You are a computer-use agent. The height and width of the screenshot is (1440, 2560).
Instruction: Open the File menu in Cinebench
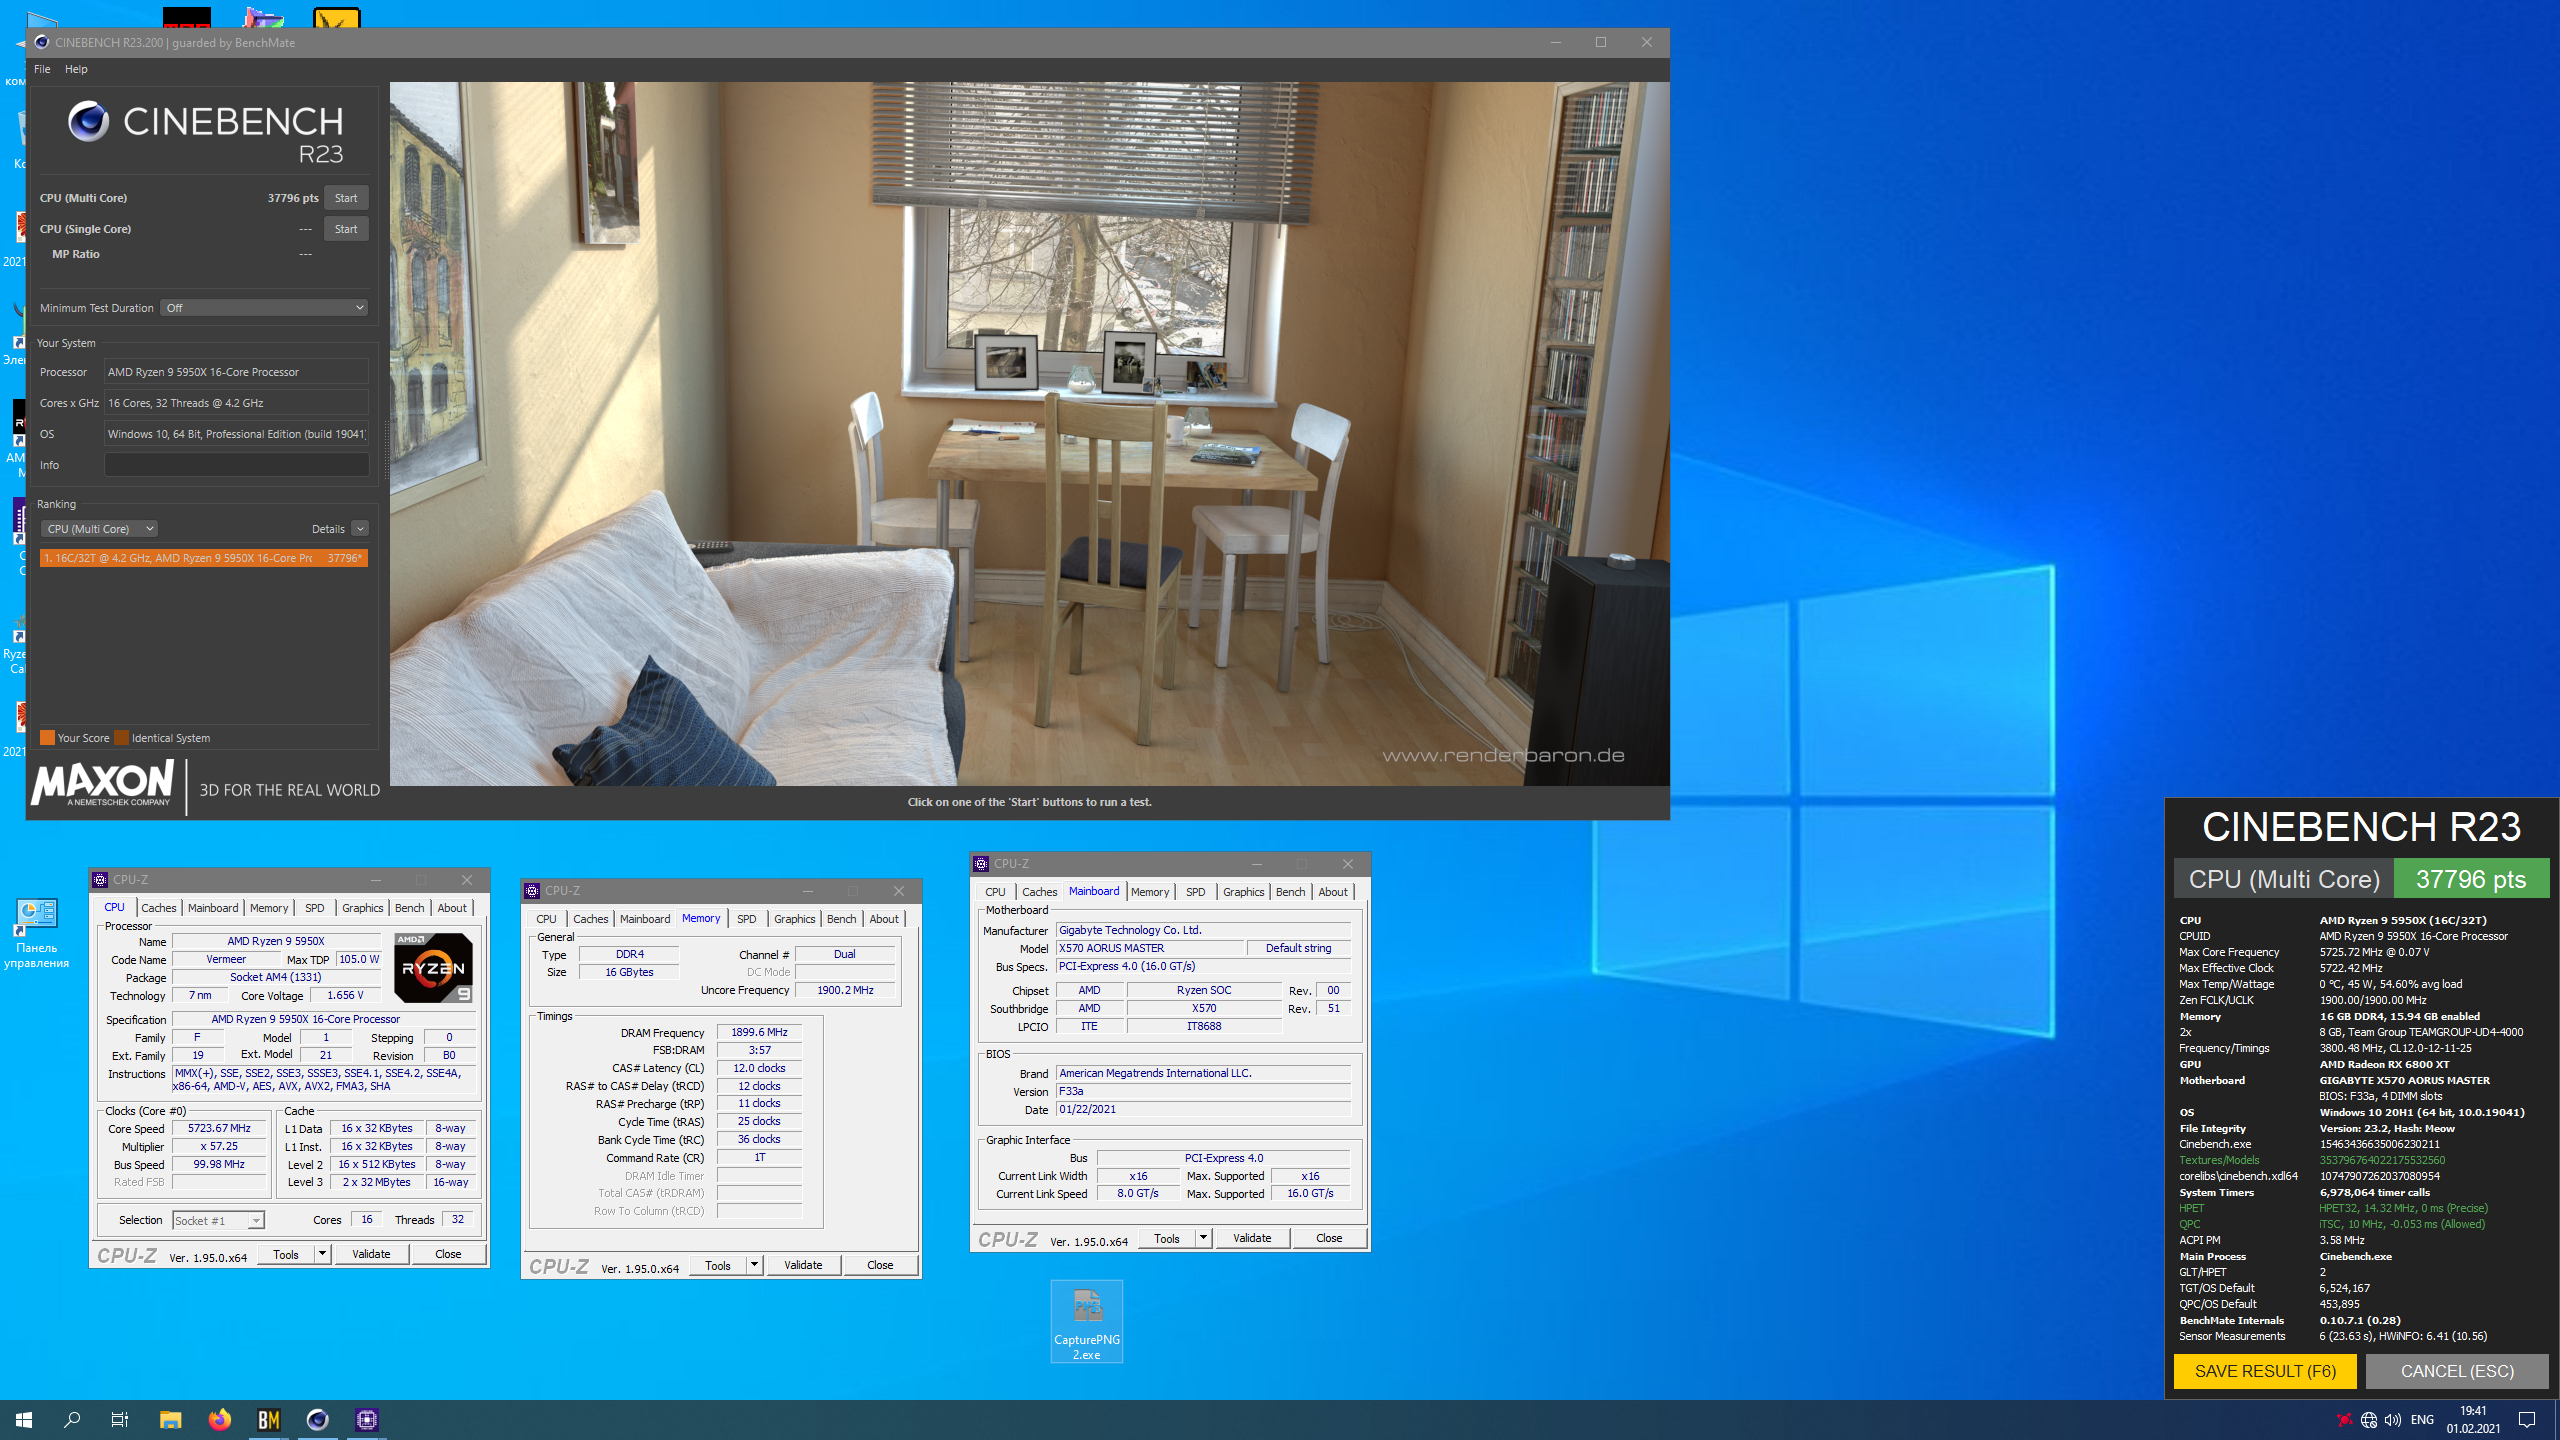point(42,69)
